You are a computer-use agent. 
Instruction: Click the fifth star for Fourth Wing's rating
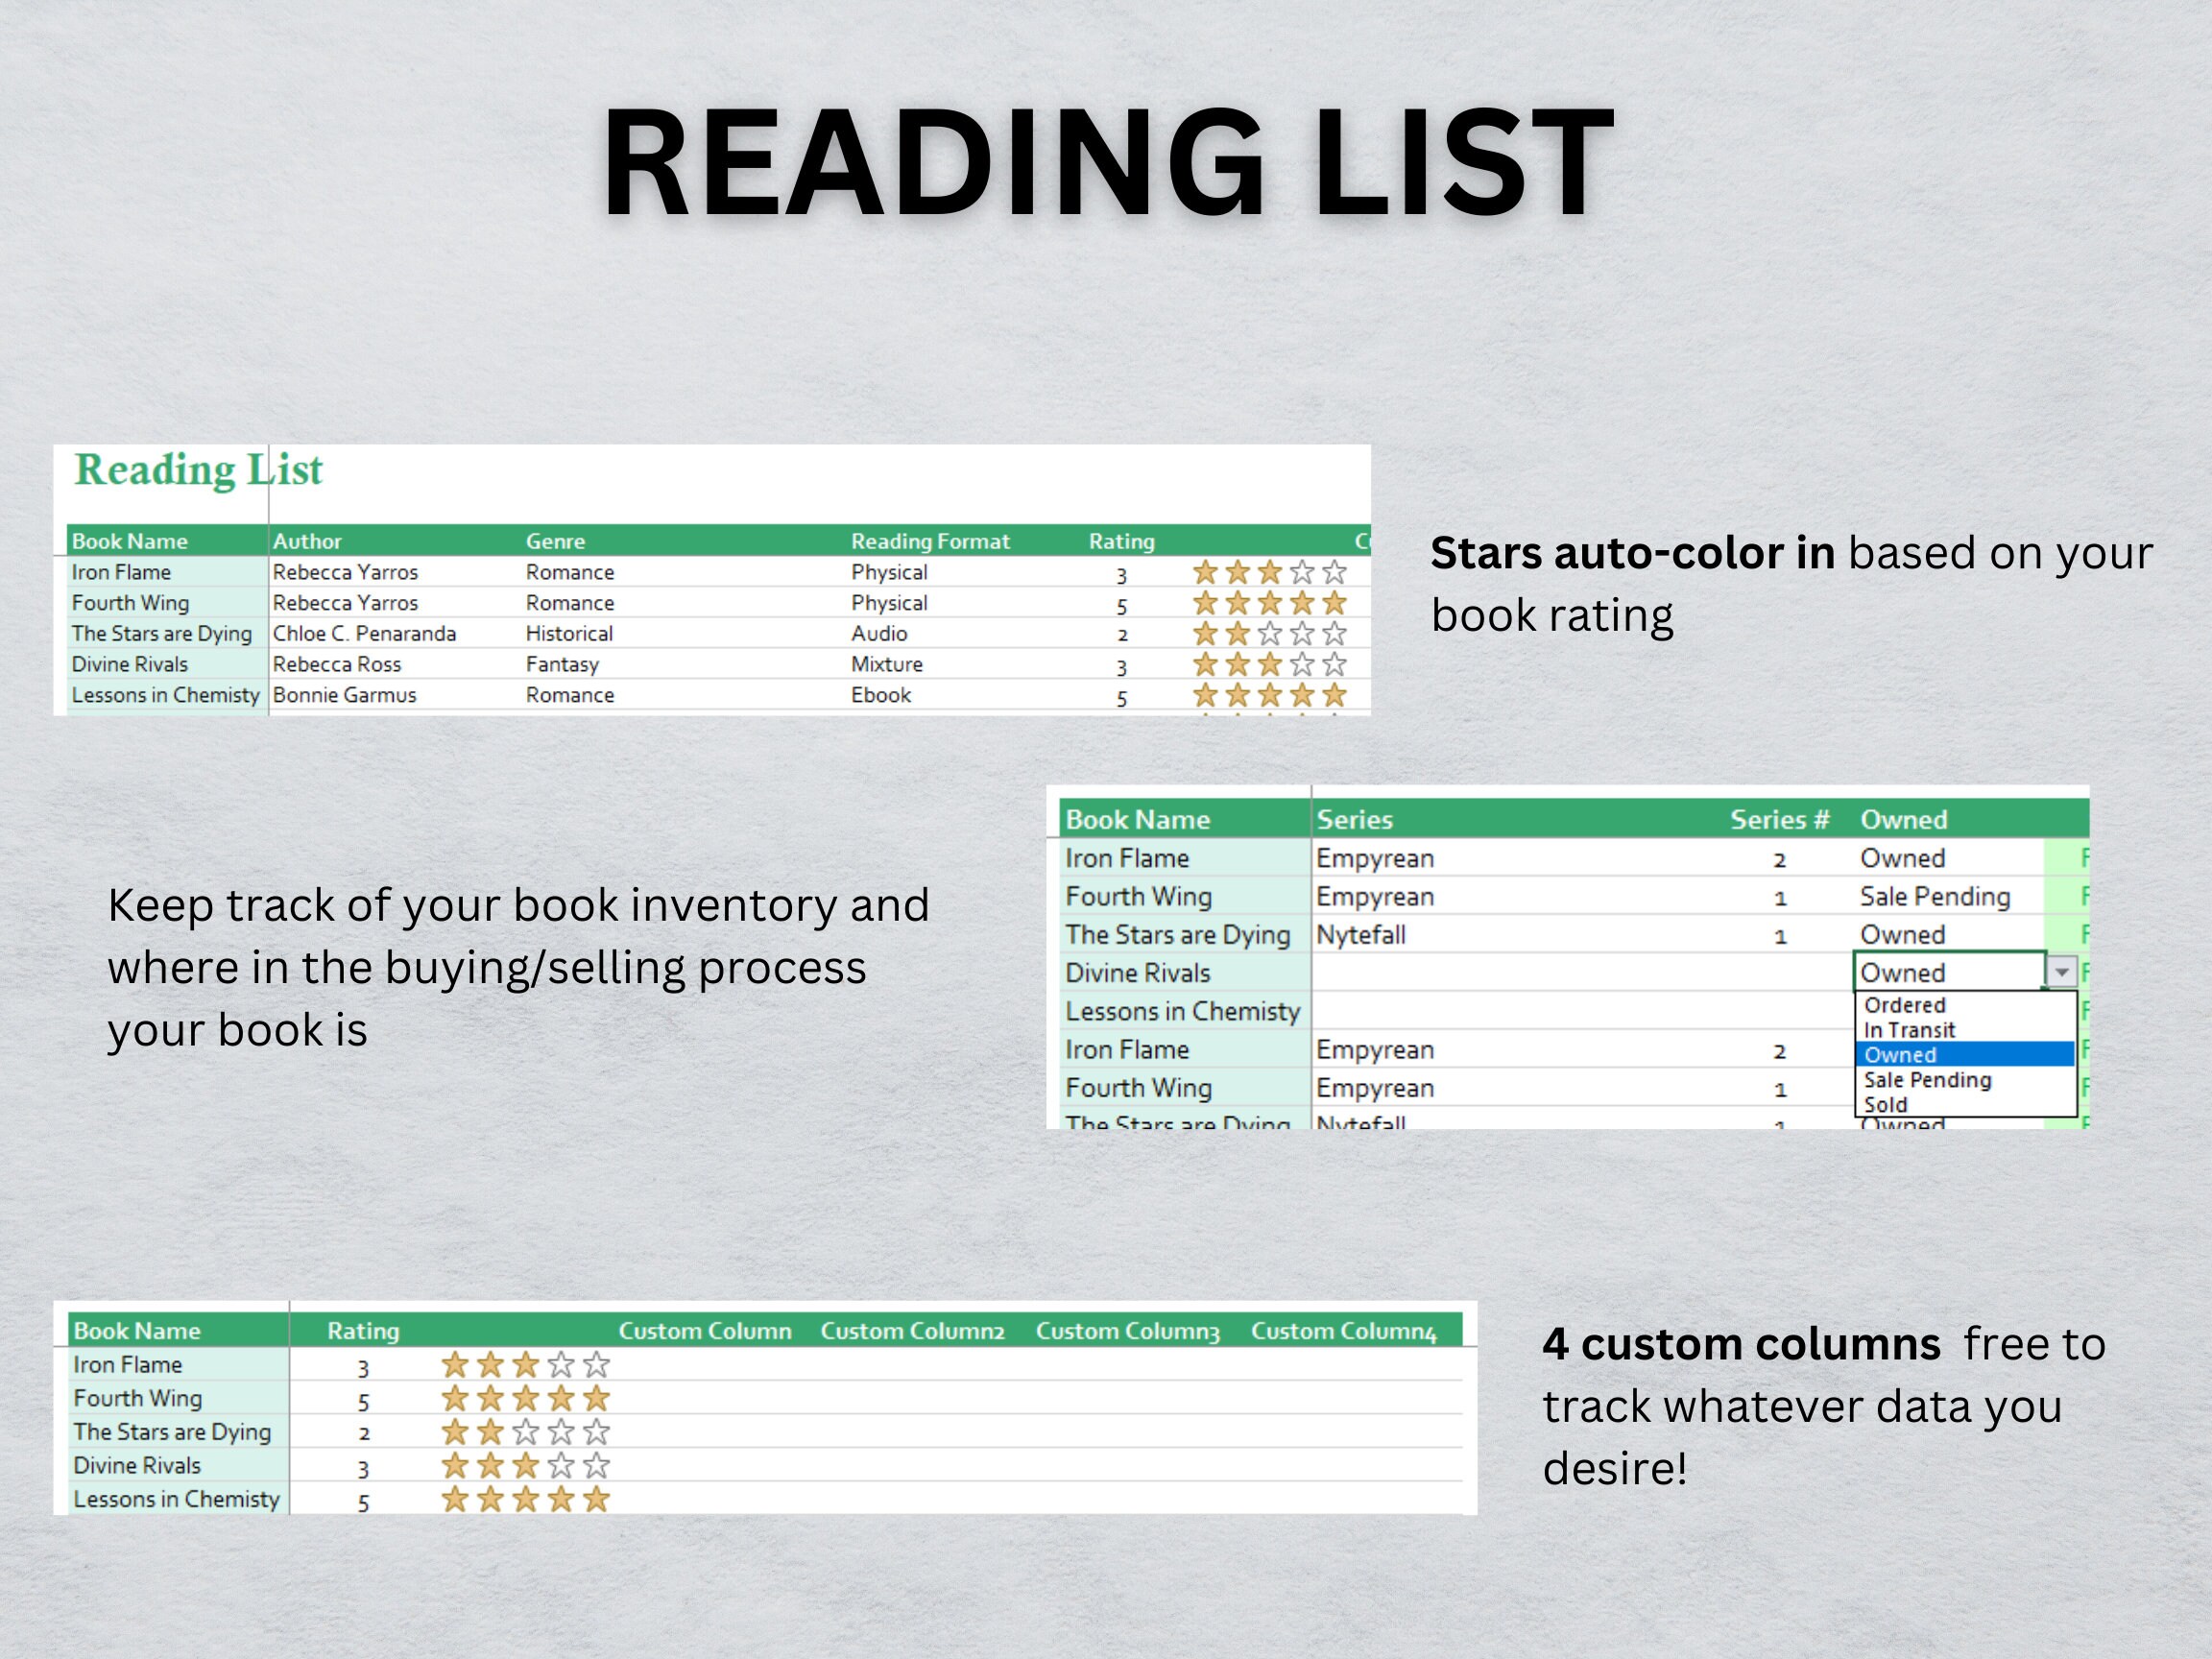coord(1336,602)
